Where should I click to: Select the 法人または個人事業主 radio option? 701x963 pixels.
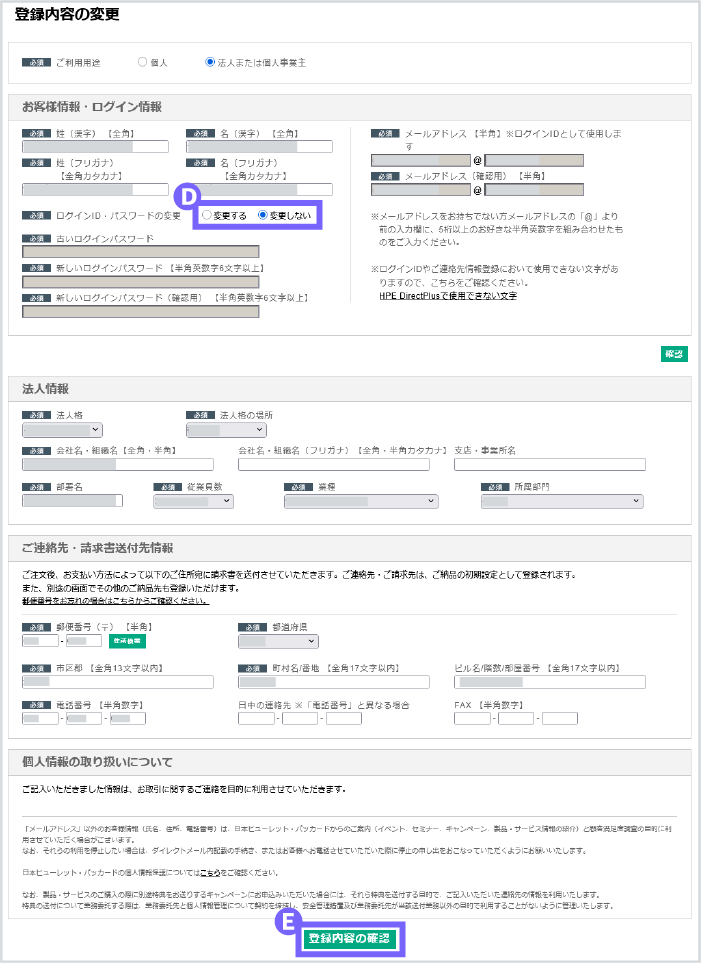pyautogui.click(x=210, y=62)
